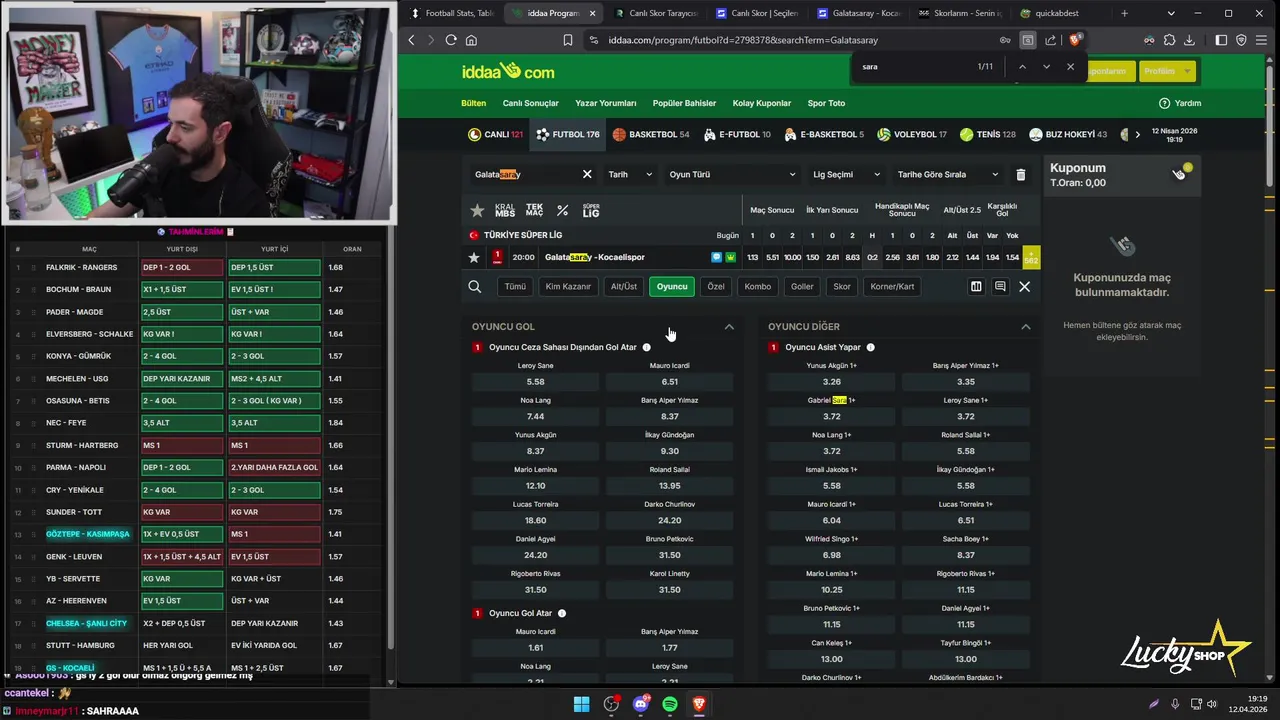Select the Kim Kazanır market tab
This screenshot has height=720, width=1280.
click(568, 287)
